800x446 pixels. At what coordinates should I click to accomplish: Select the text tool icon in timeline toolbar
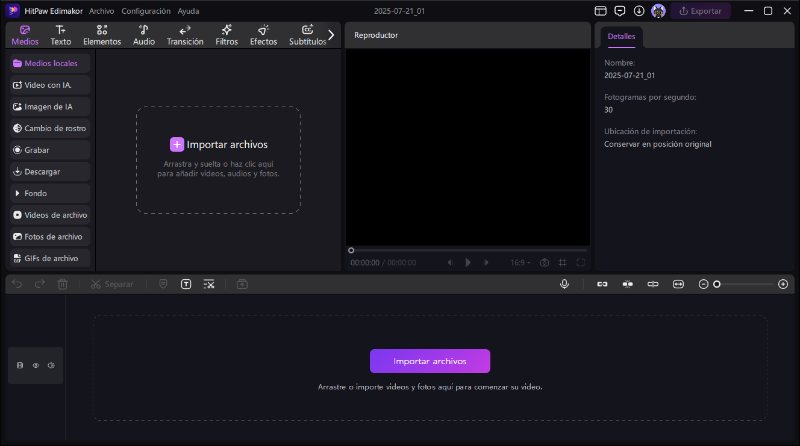tap(186, 284)
